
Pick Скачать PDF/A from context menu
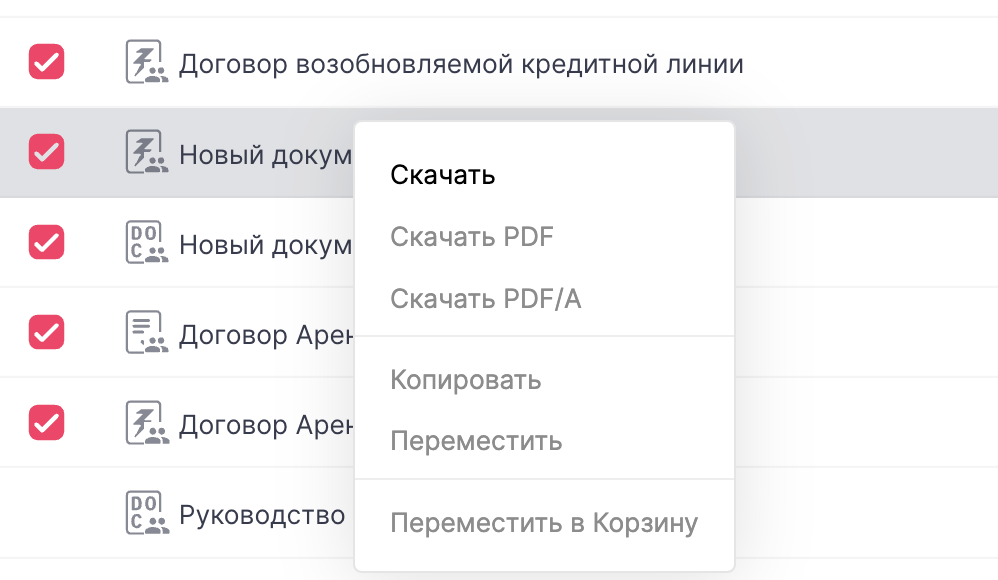[485, 298]
